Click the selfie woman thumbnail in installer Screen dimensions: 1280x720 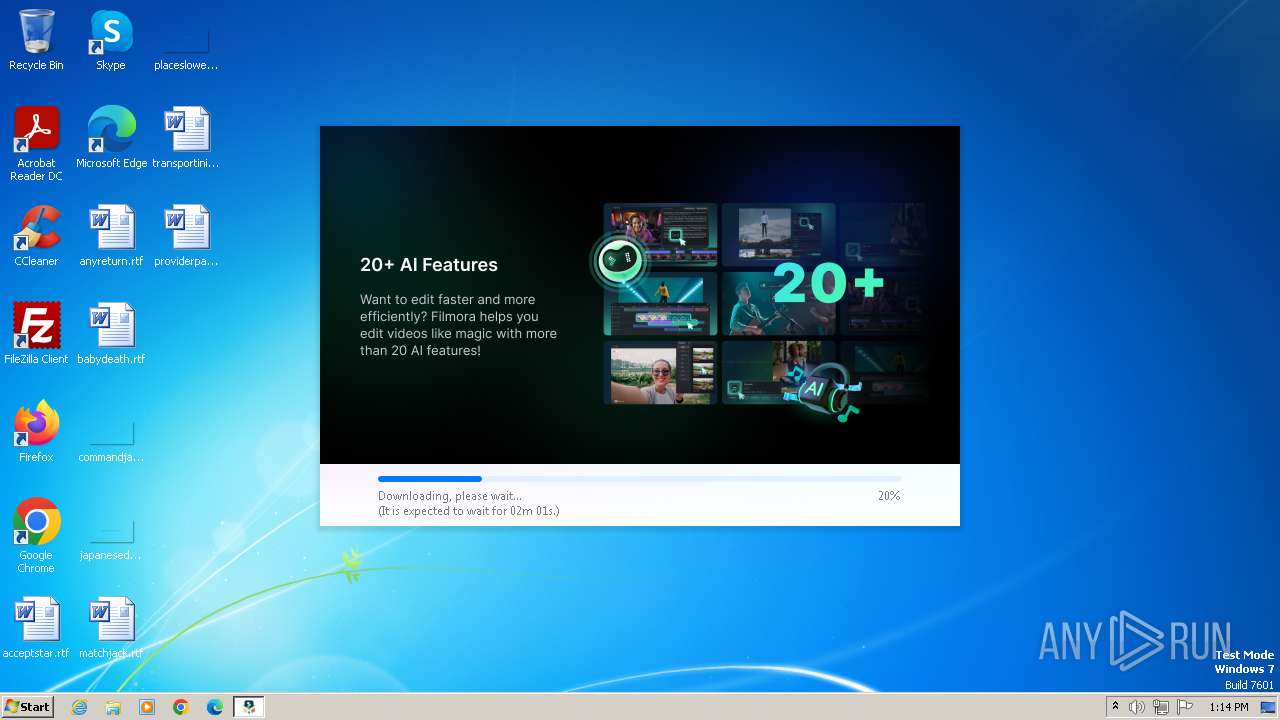pos(660,373)
